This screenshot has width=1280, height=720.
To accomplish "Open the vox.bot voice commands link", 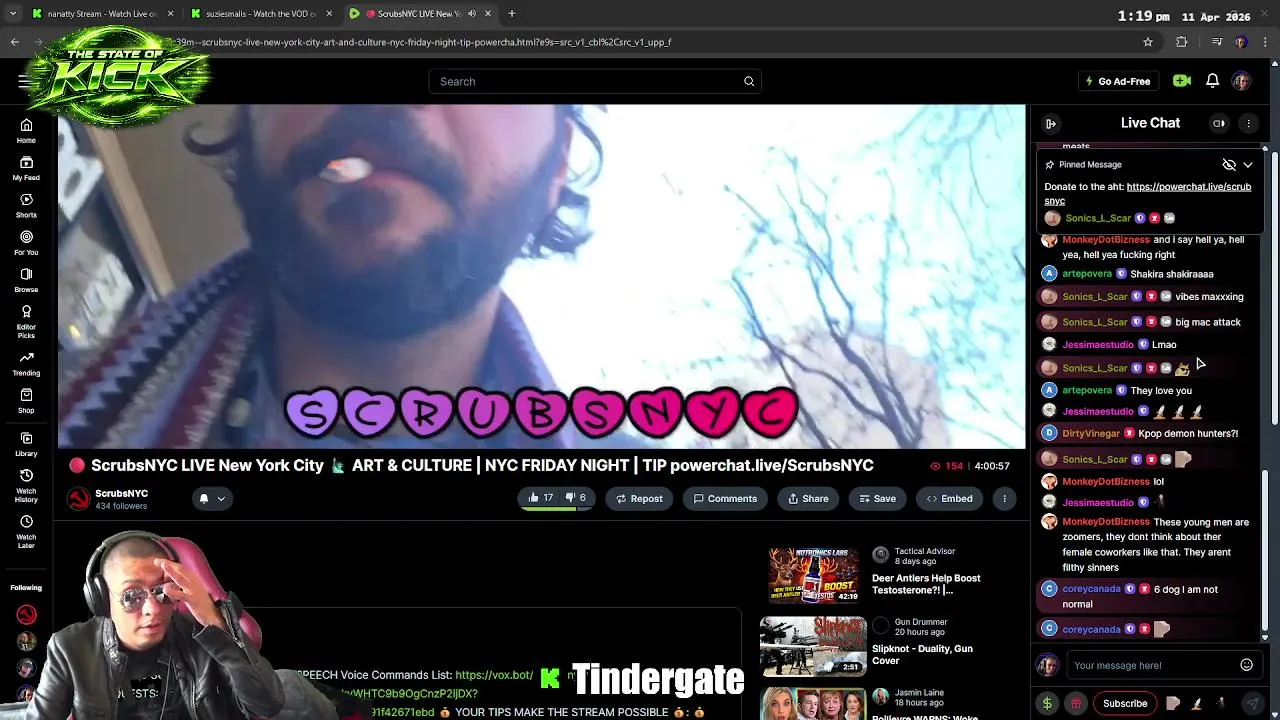I will (x=494, y=675).
